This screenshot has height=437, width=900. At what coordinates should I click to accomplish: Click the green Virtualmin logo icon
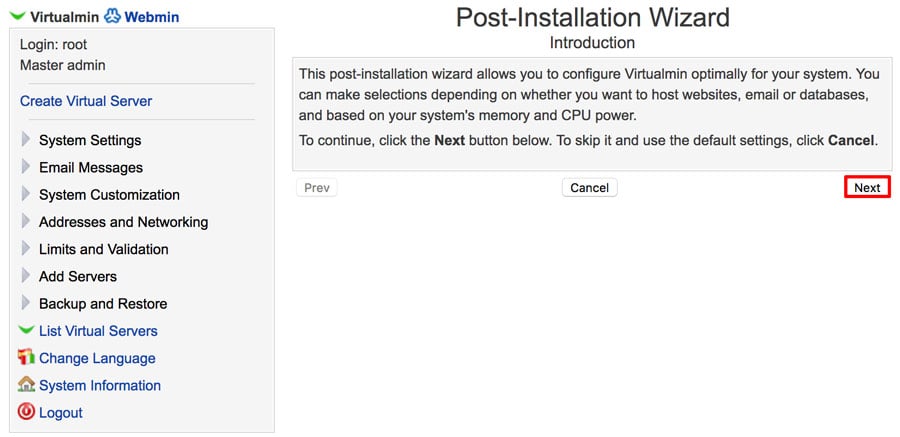[18, 17]
